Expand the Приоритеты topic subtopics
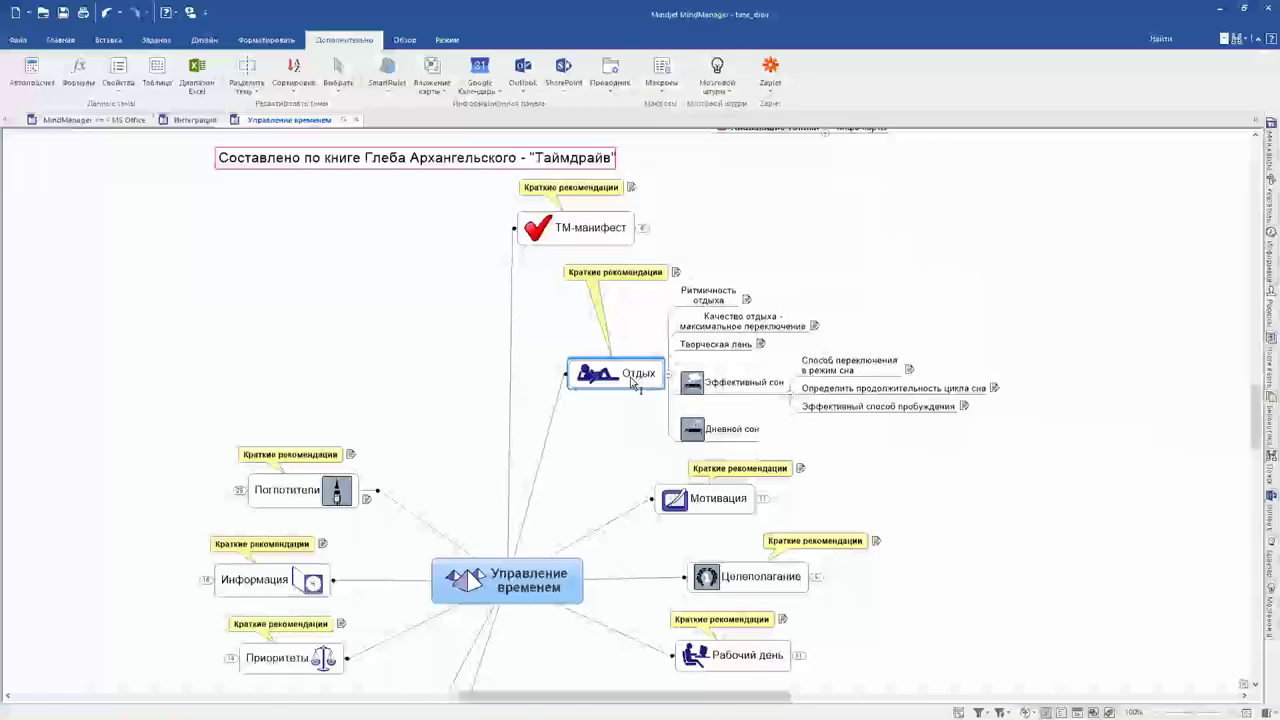The image size is (1280, 720). coord(230,658)
